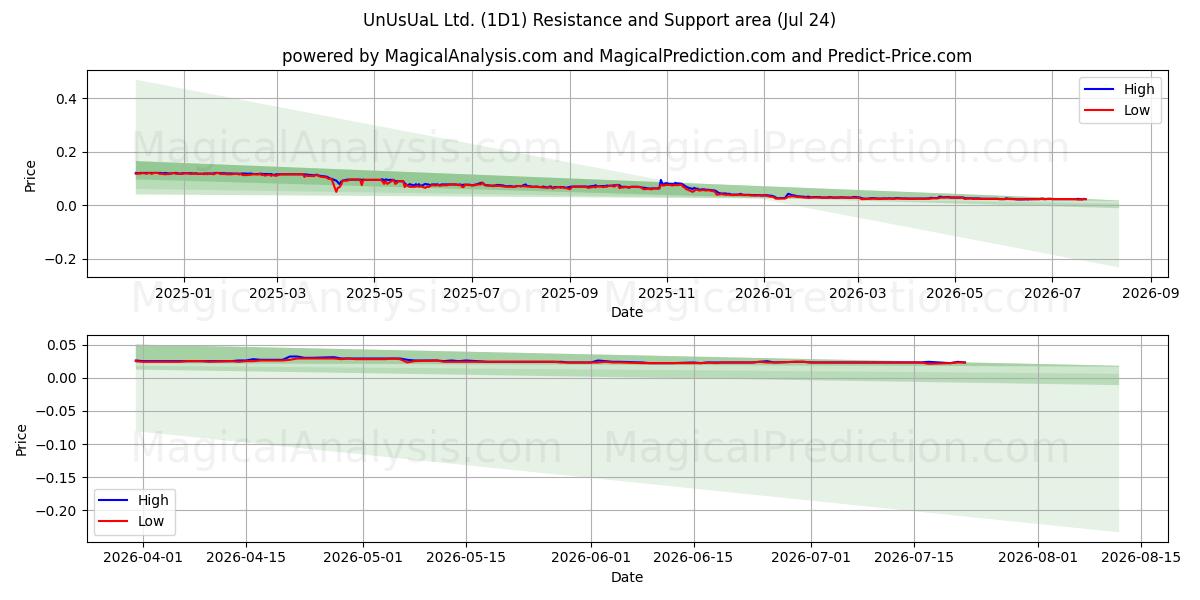Click the '2026-05' tick label on the top chart

pyautogui.click(x=954, y=293)
